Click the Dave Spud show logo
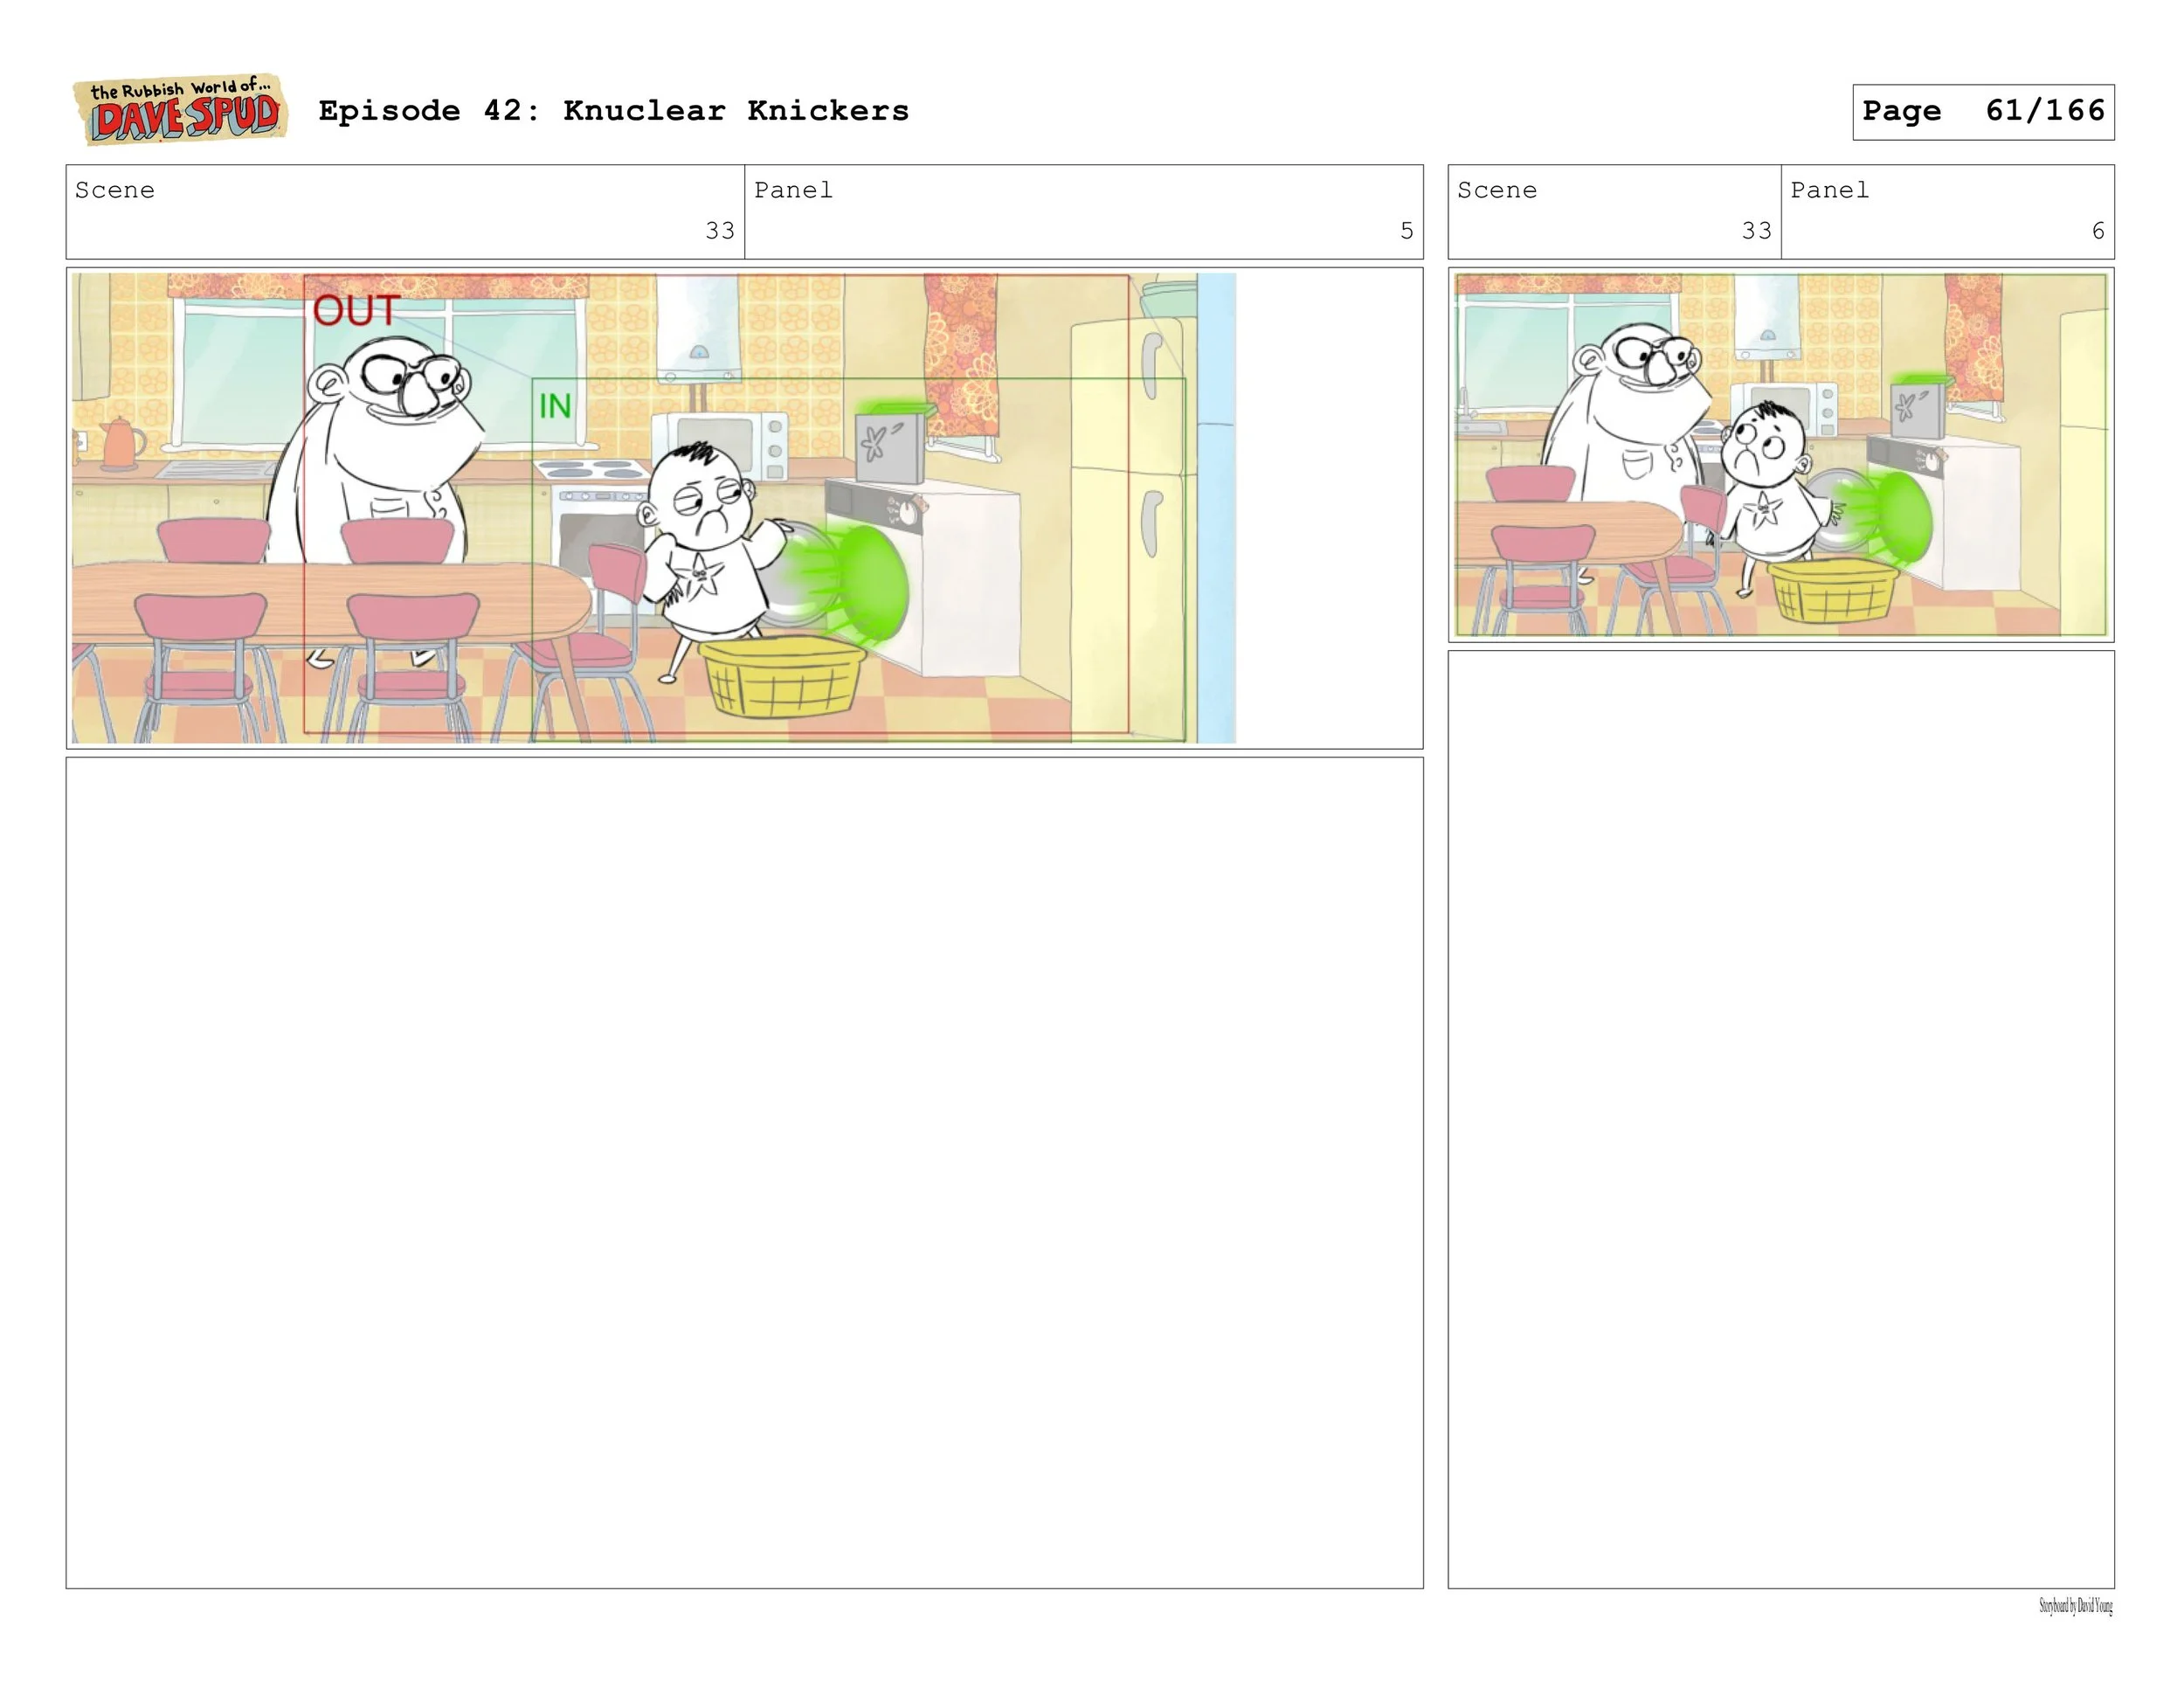2184x1688 pixels. pos(181,110)
